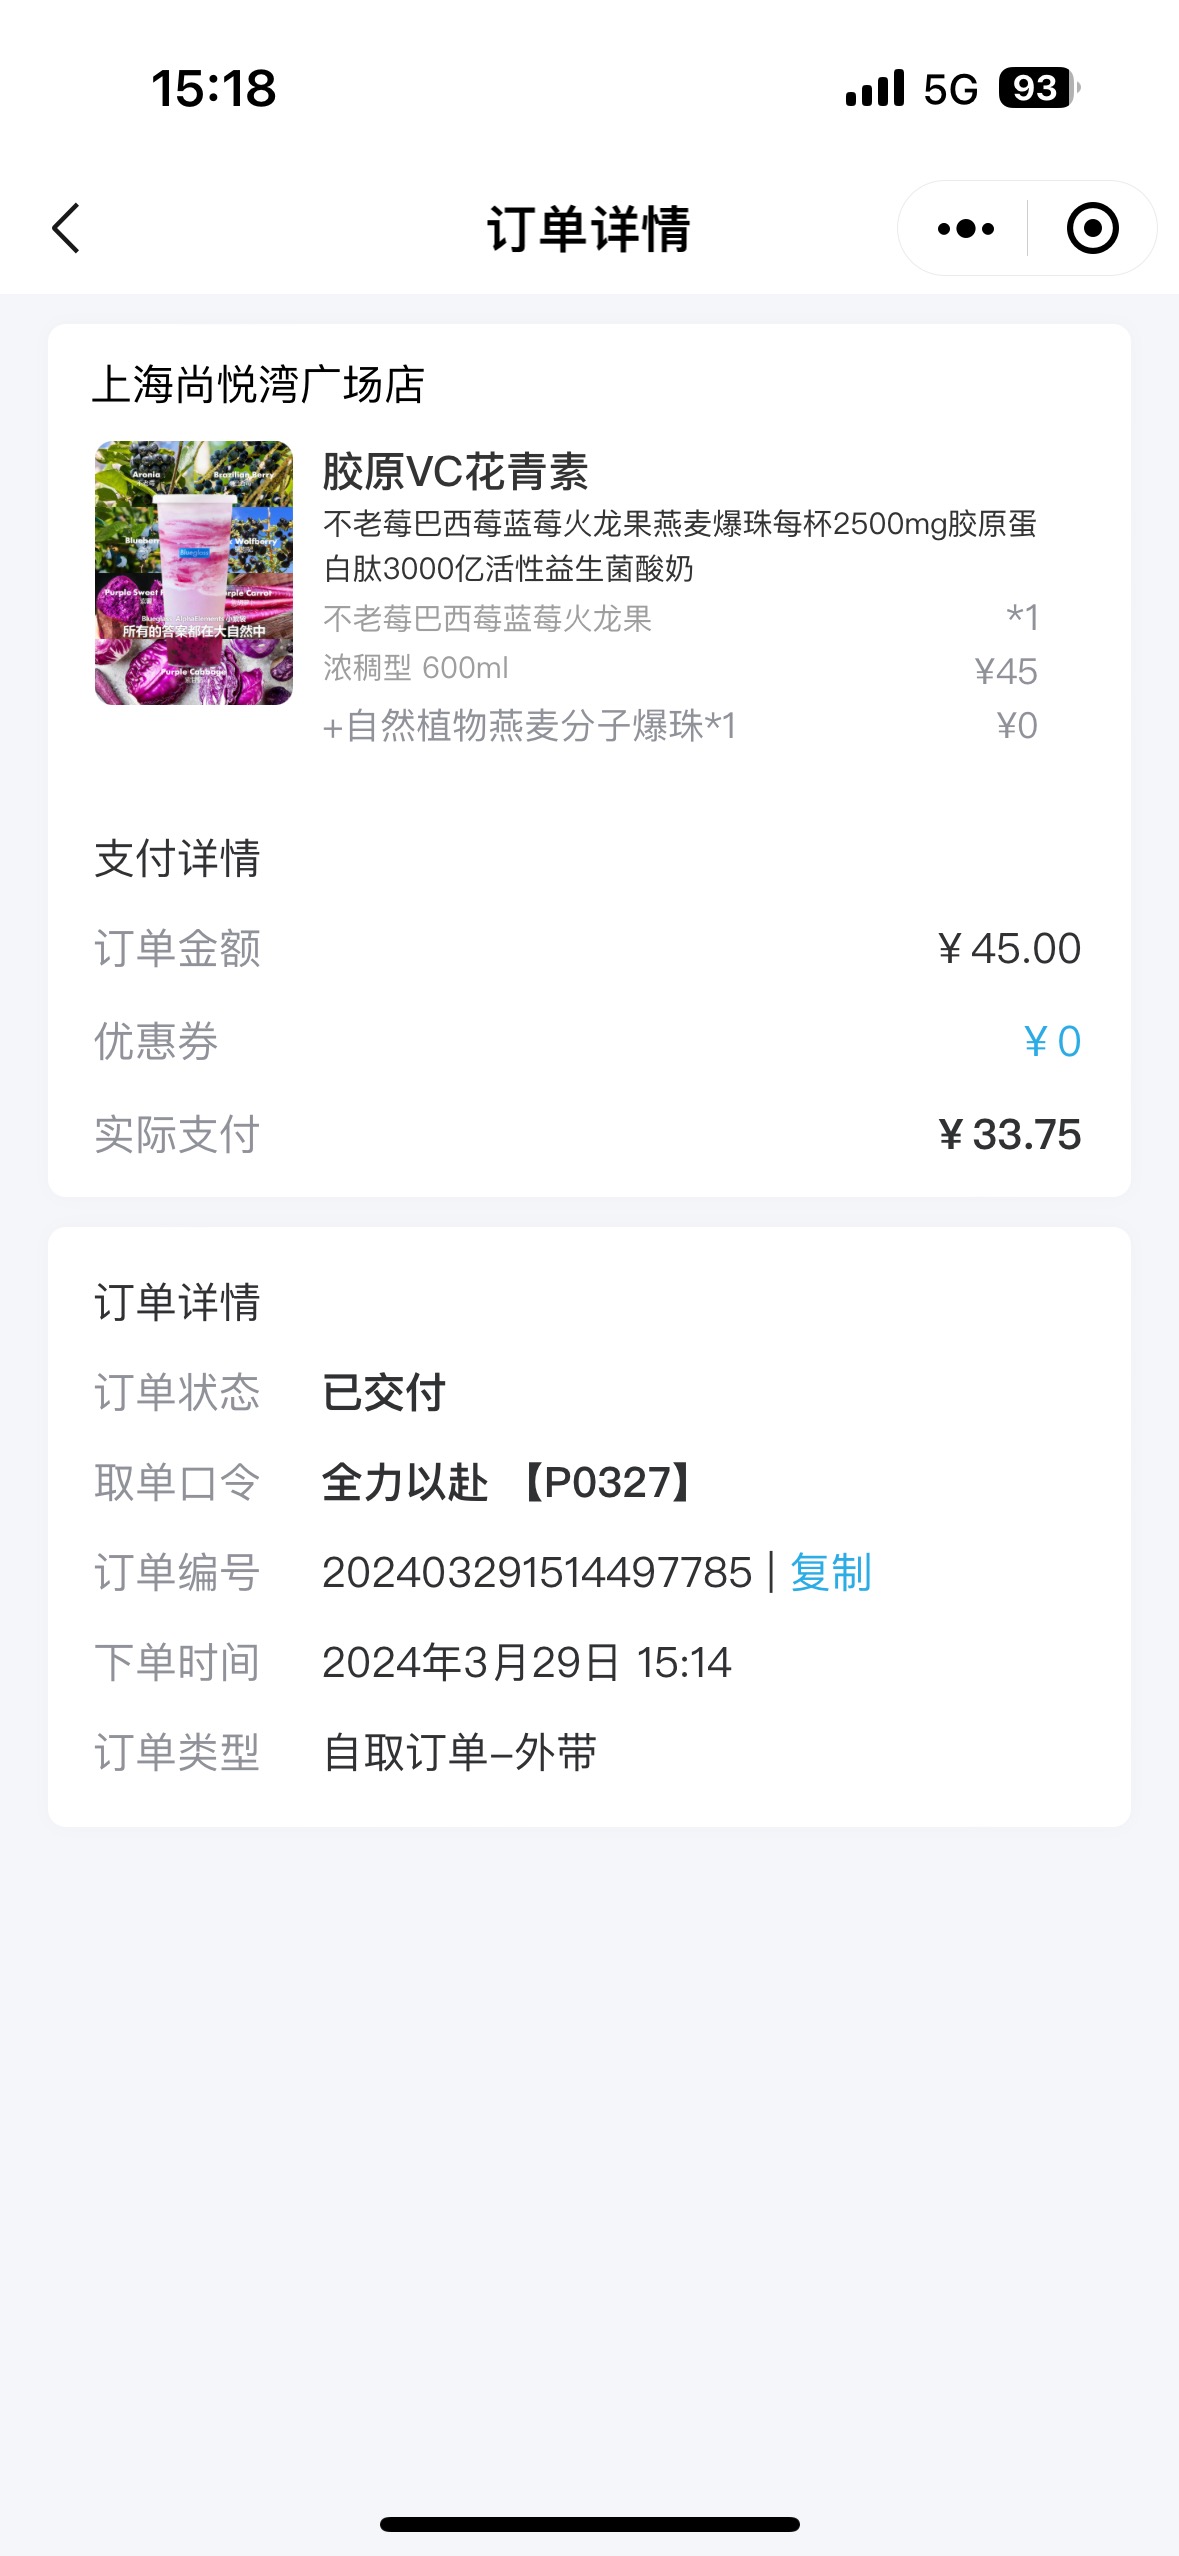Tap the order number 202403291514497785

537,1572
